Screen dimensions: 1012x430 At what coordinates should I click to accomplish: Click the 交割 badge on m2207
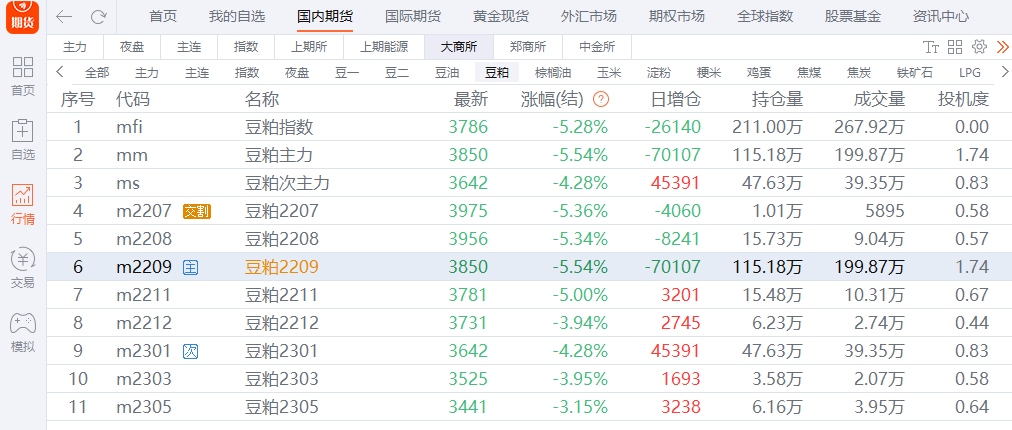coord(197,211)
